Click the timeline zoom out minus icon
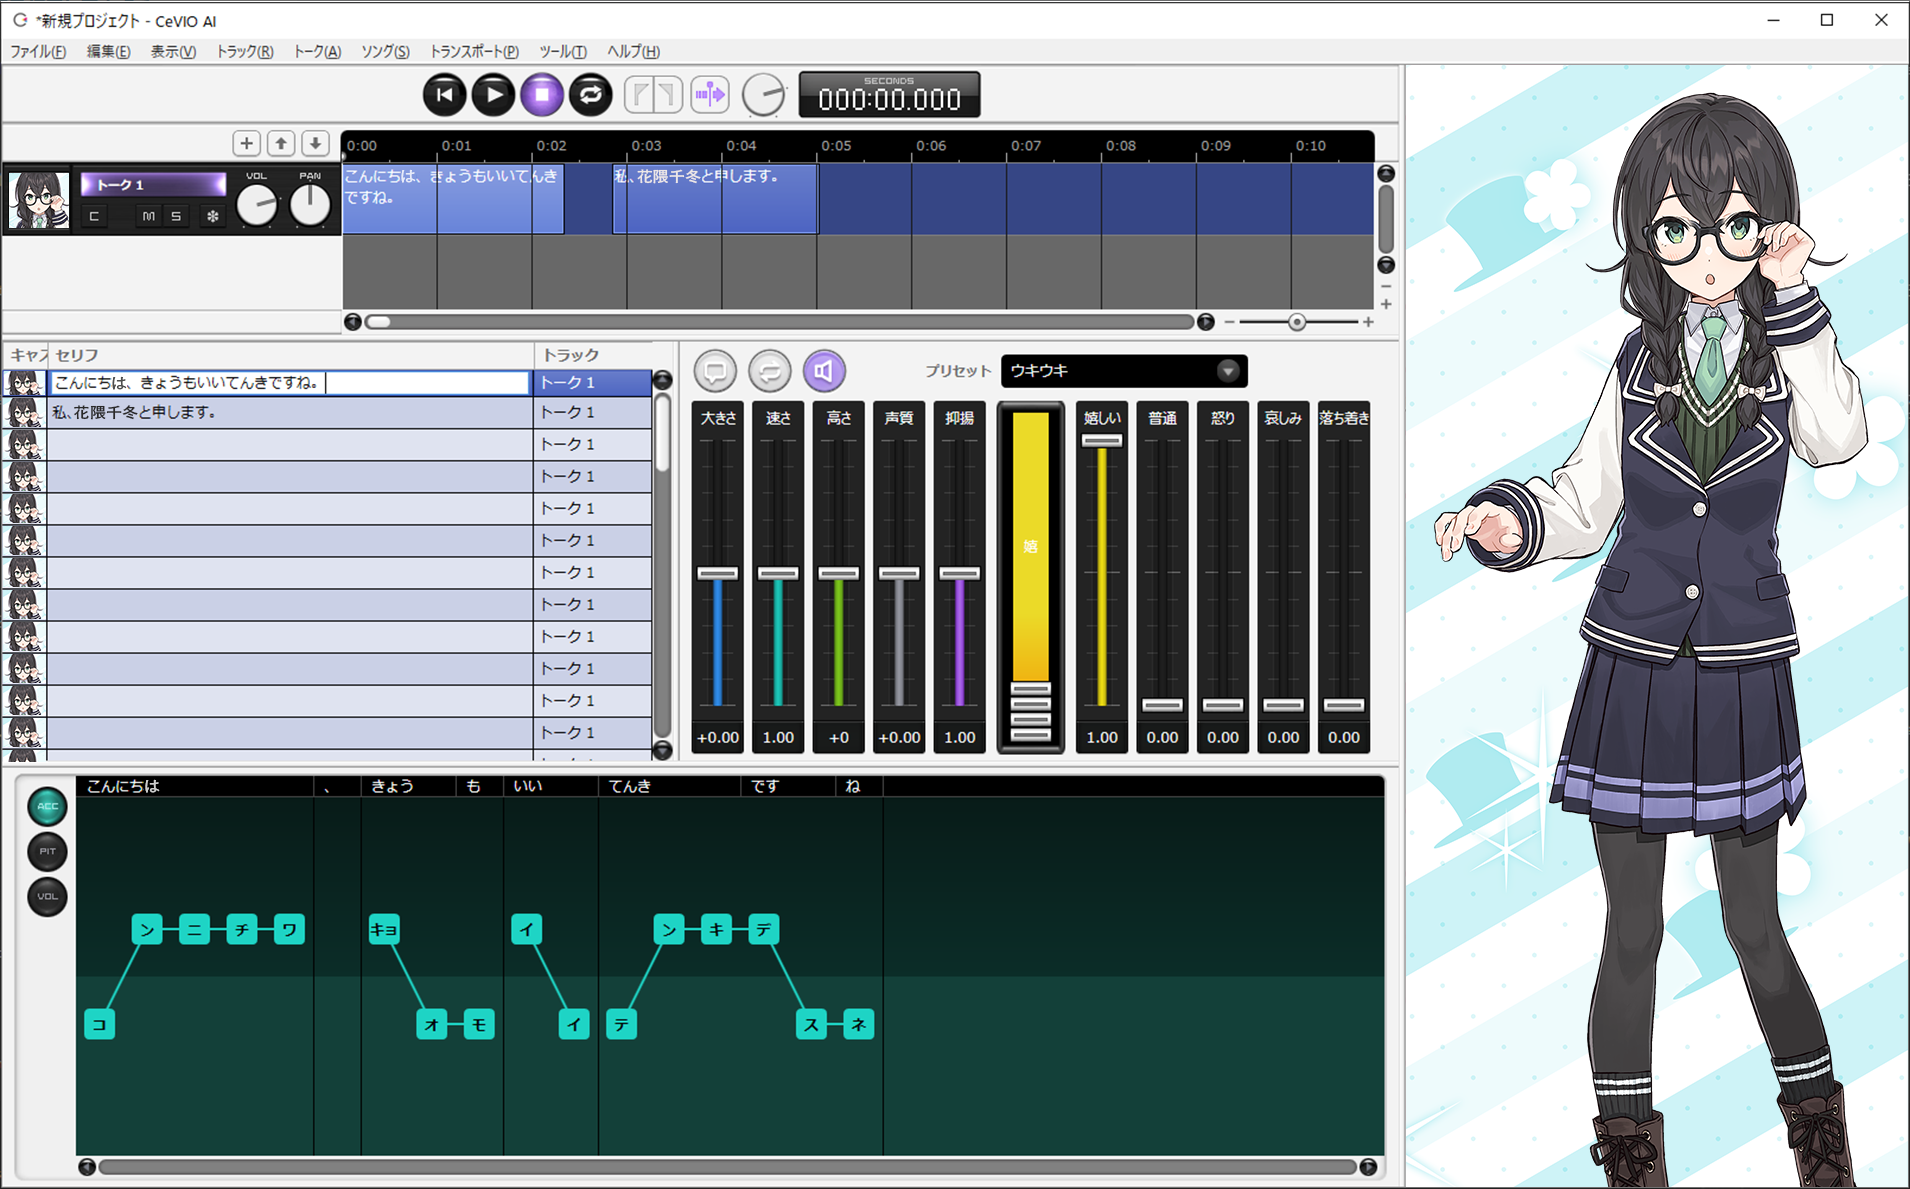 pyautogui.click(x=1229, y=322)
